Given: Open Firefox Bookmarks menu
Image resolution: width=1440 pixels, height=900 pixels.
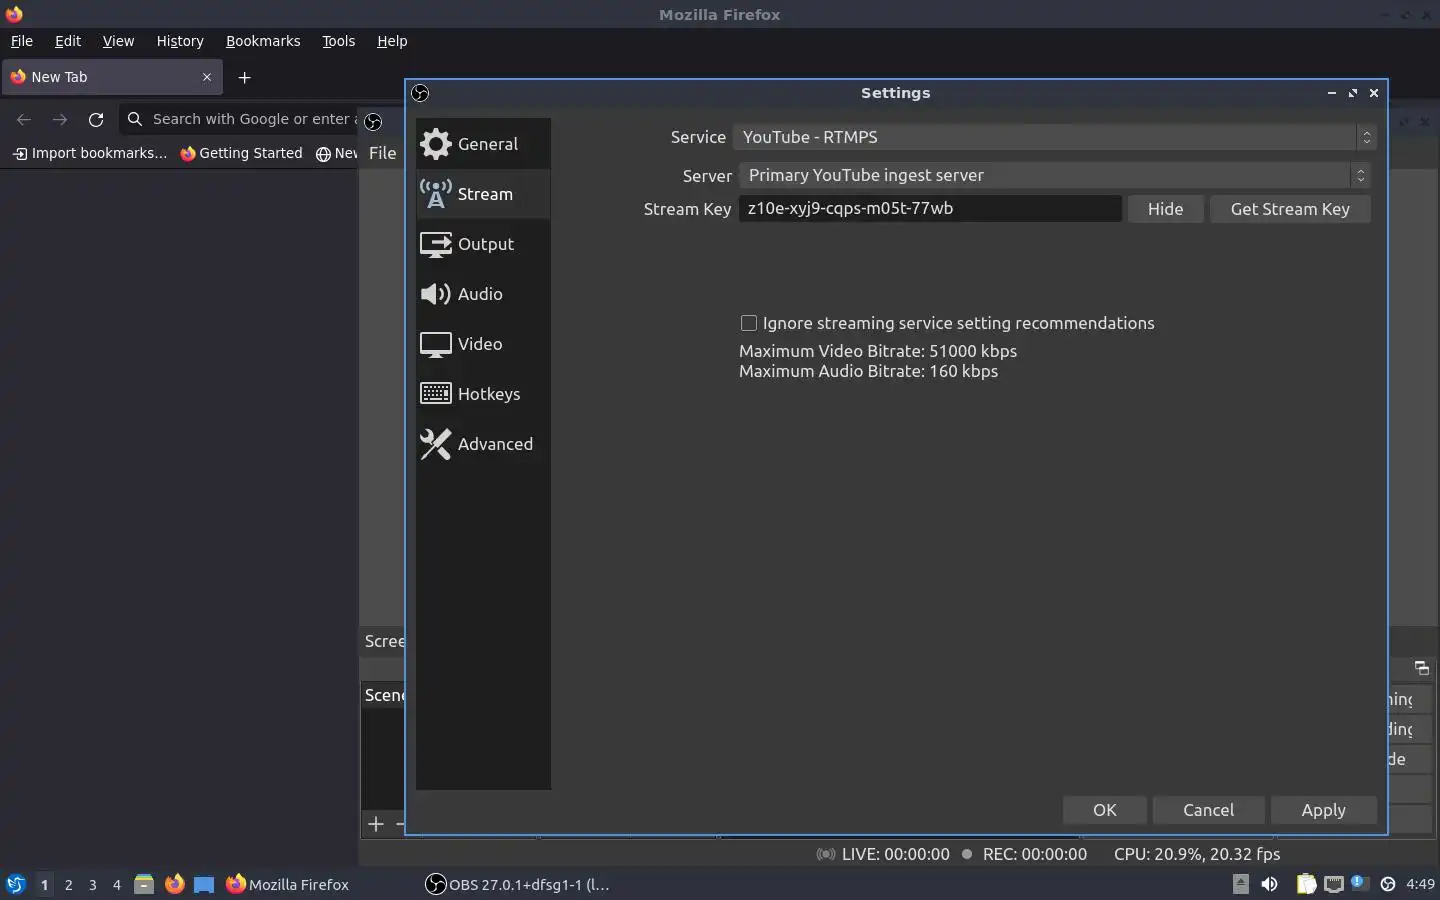Looking at the screenshot, I should pyautogui.click(x=263, y=41).
